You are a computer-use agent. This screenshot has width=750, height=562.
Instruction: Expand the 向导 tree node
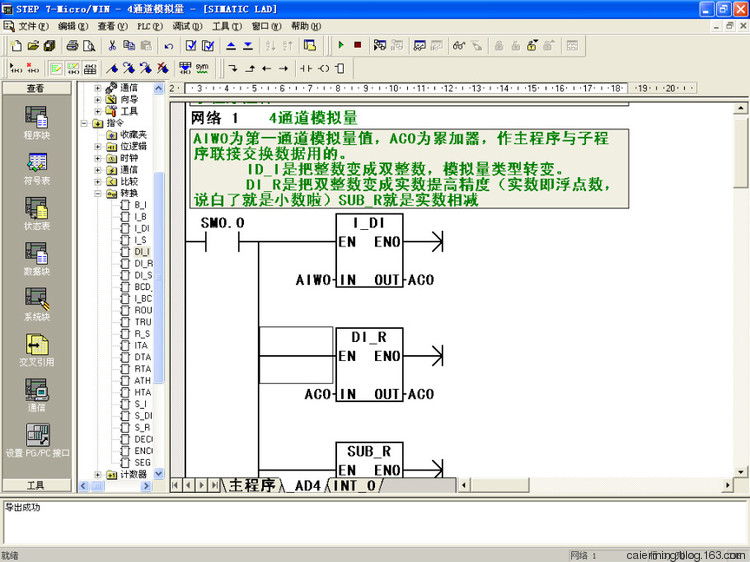coord(98,99)
